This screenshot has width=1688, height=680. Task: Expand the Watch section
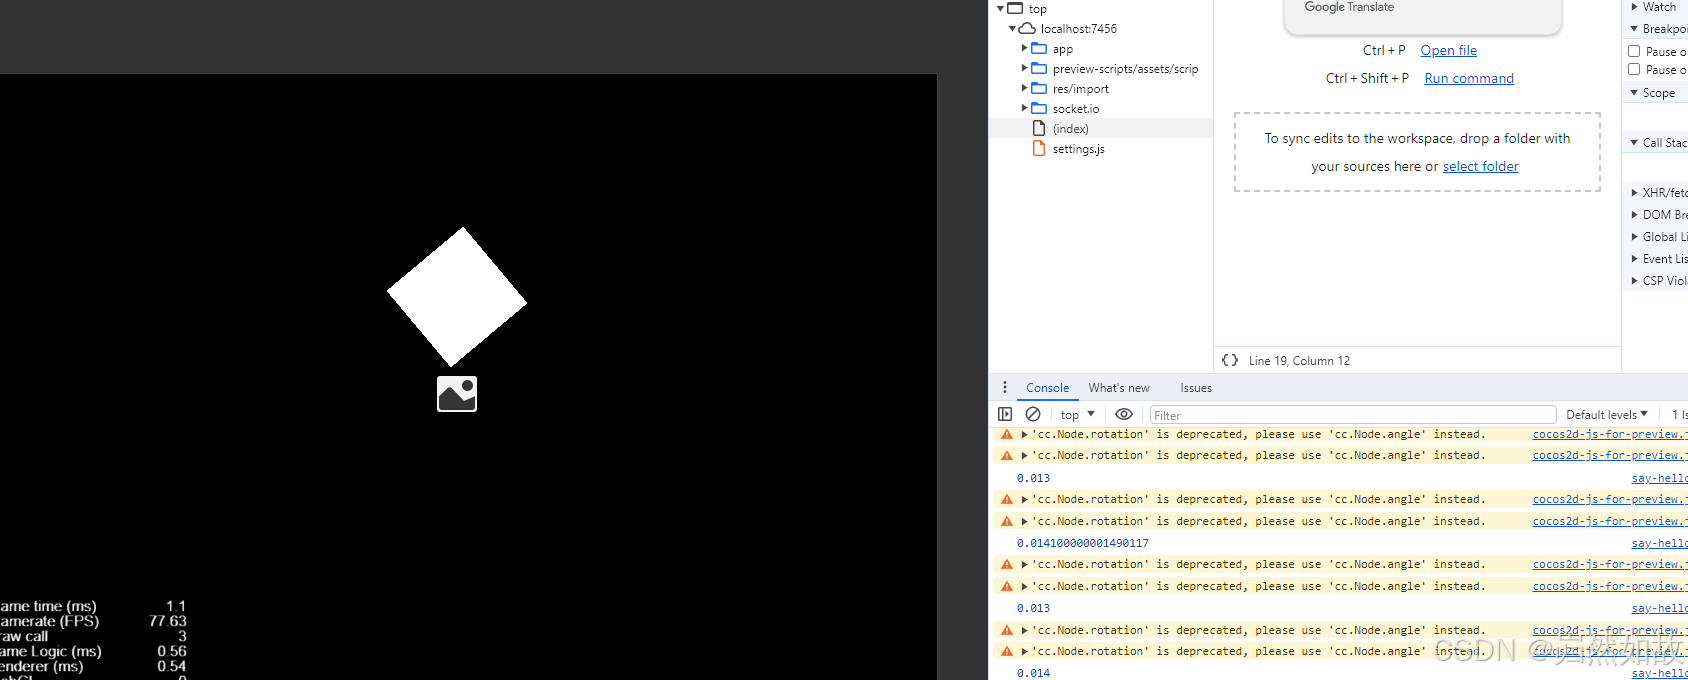point(1634,7)
